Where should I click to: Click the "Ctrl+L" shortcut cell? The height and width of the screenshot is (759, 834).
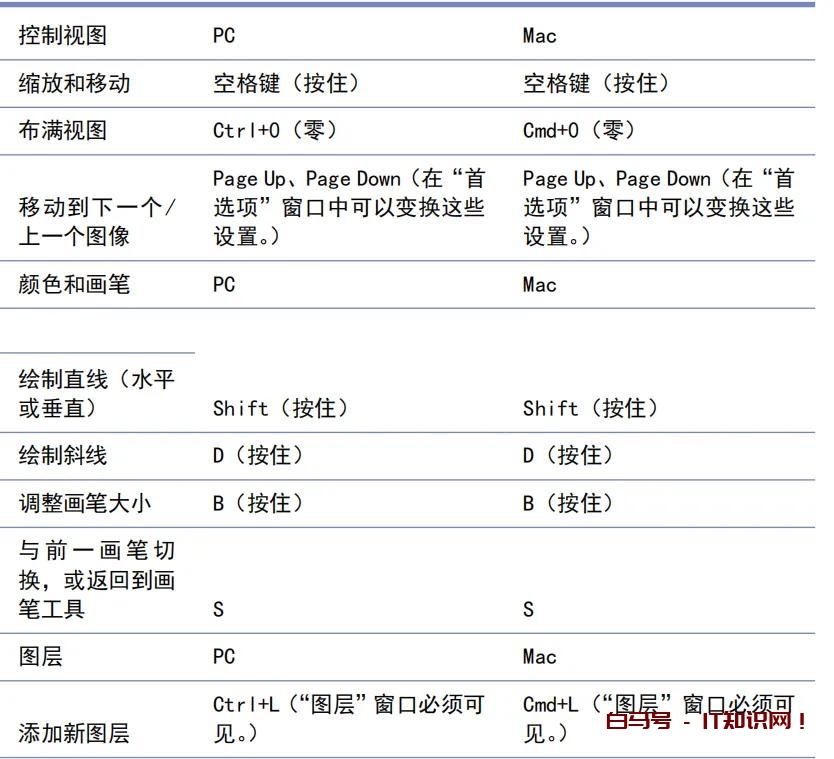pos(348,719)
